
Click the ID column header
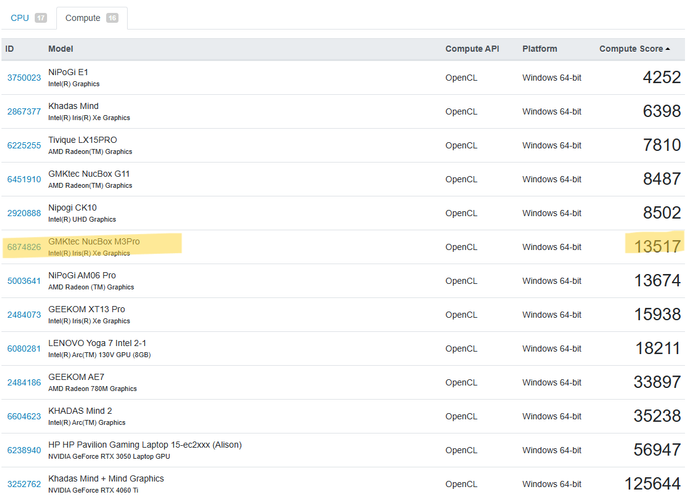pos(10,49)
